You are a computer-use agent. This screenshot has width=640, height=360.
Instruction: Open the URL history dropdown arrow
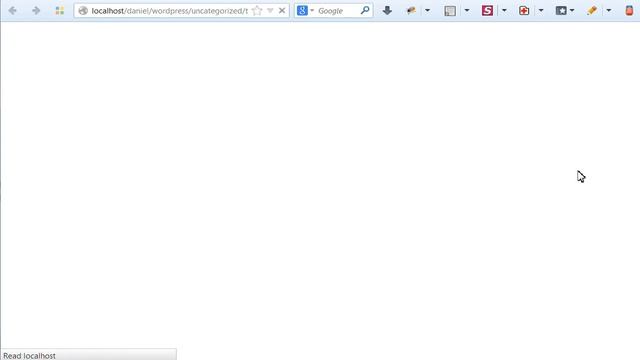pos(270,11)
